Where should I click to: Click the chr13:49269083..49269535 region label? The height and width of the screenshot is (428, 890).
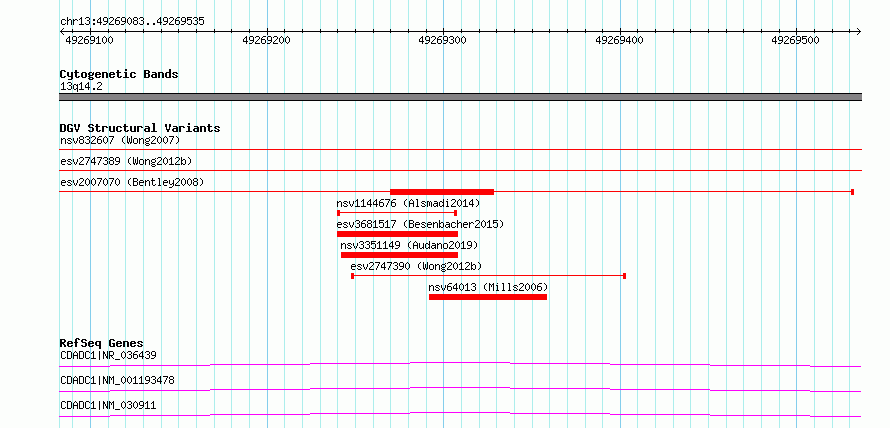tap(132, 22)
